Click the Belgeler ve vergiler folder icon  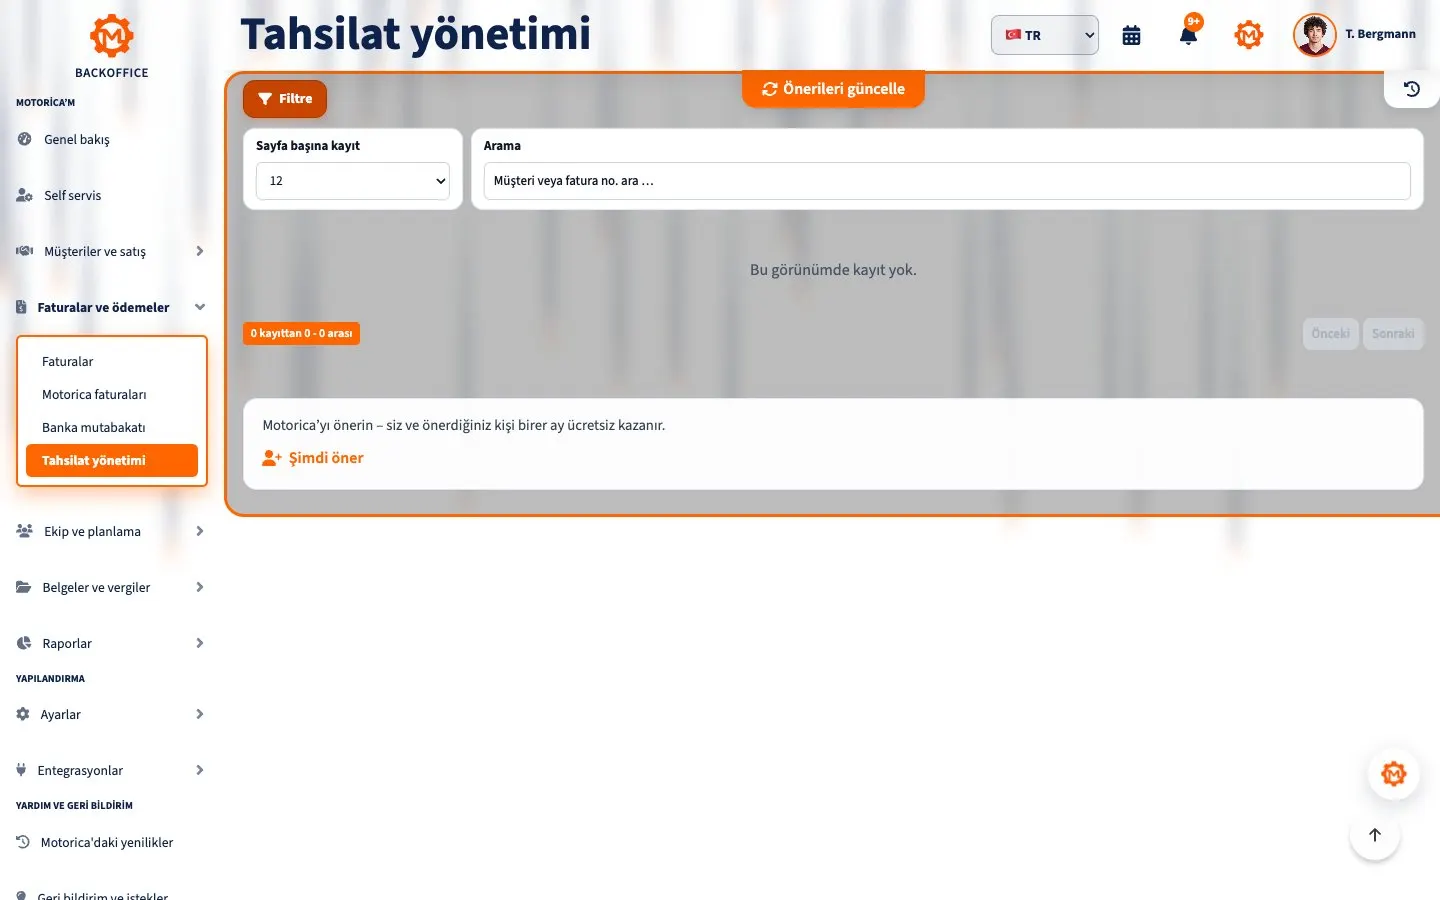[x=24, y=587]
